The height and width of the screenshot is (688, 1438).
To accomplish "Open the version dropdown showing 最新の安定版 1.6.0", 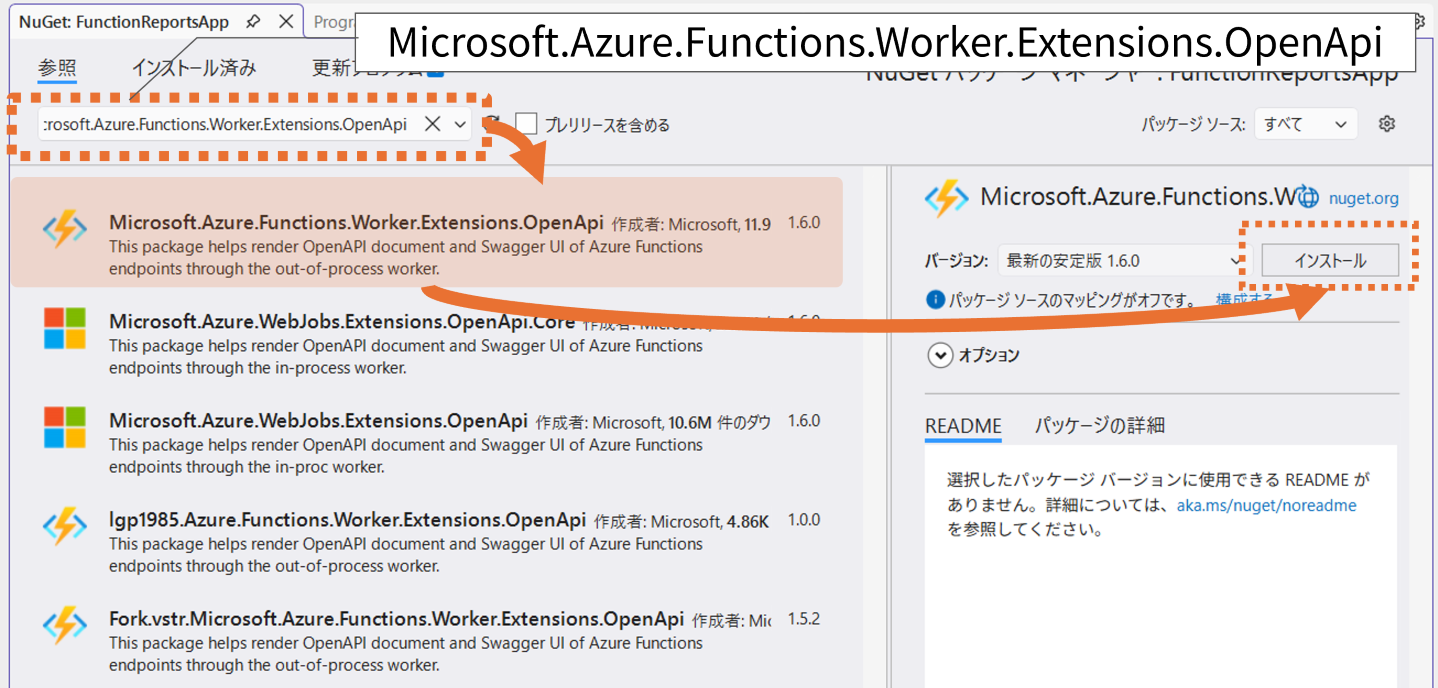I will [1120, 260].
